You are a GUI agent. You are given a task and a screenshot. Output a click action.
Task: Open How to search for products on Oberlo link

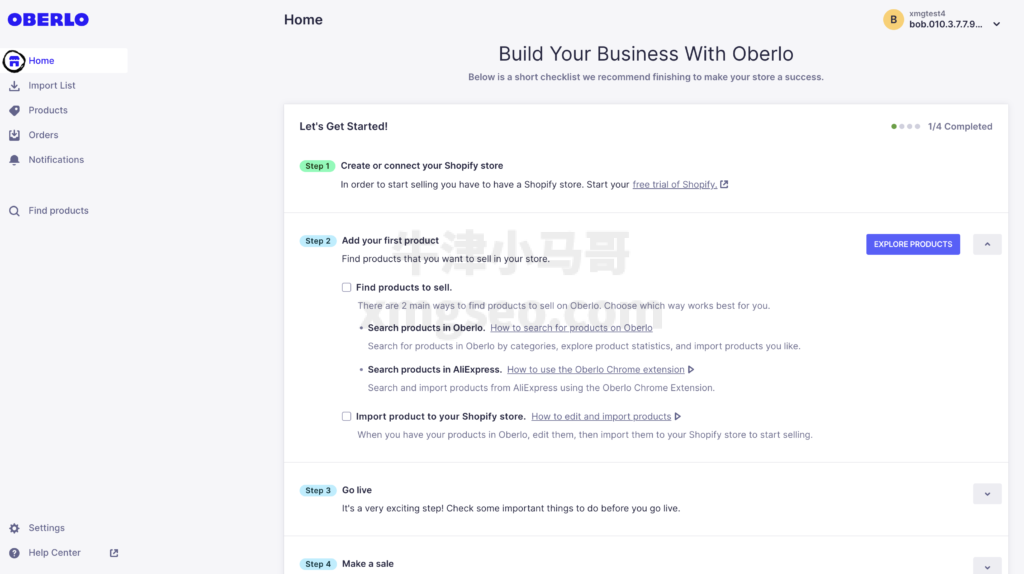[571, 328]
